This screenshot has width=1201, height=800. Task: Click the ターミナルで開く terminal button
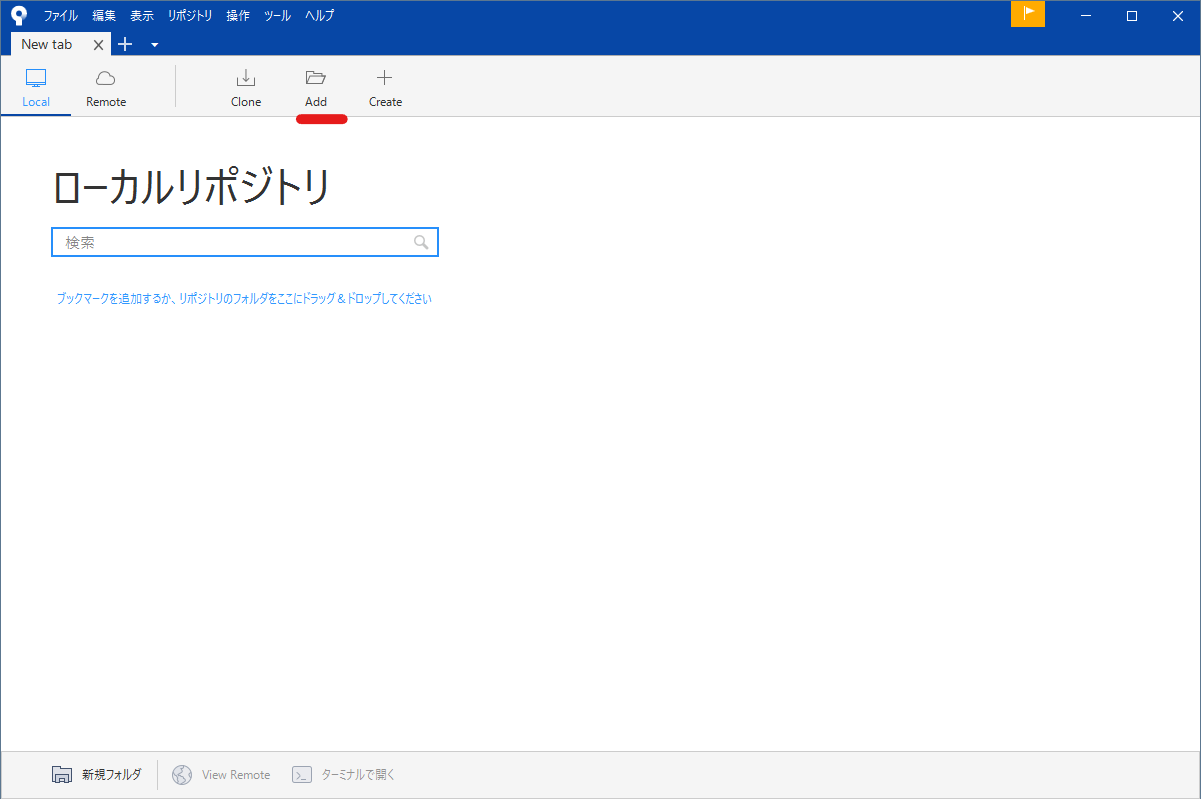344,774
